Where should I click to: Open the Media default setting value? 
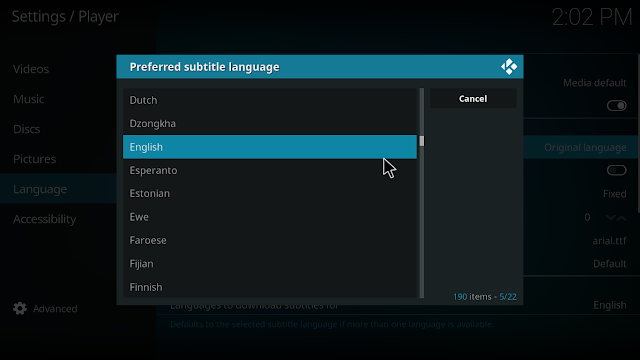pos(594,83)
